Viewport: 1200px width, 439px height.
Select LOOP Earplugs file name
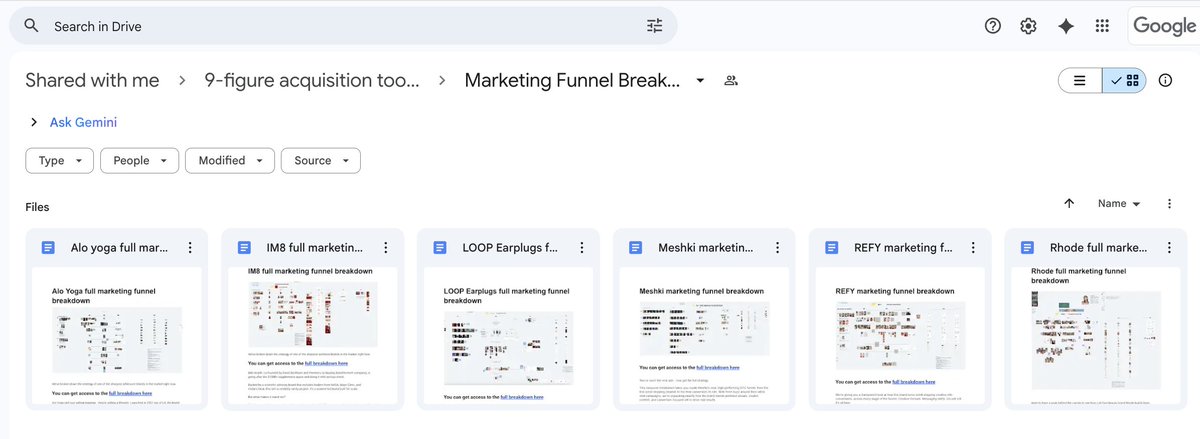(511, 248)
